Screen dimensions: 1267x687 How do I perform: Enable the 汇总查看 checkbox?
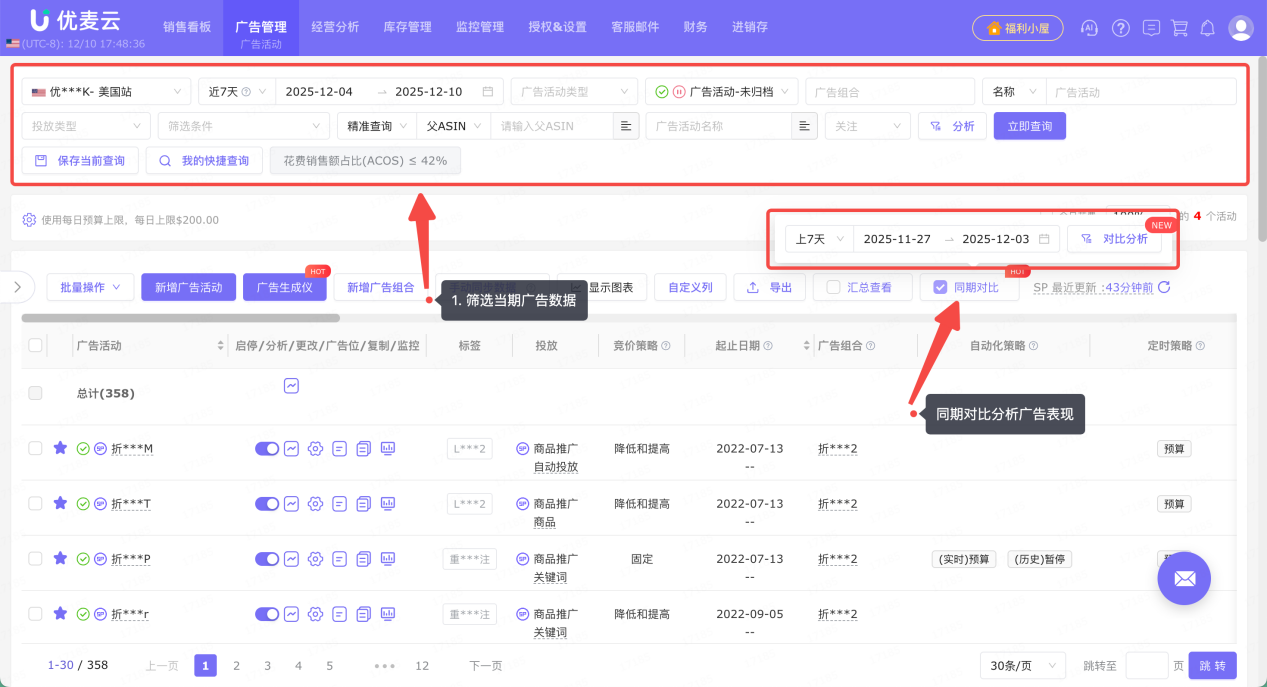click(x=833, y=287)
